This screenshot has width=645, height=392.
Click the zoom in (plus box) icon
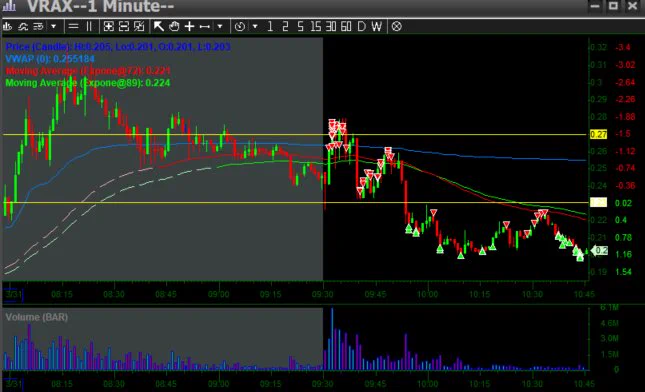(x=109, y=27)
